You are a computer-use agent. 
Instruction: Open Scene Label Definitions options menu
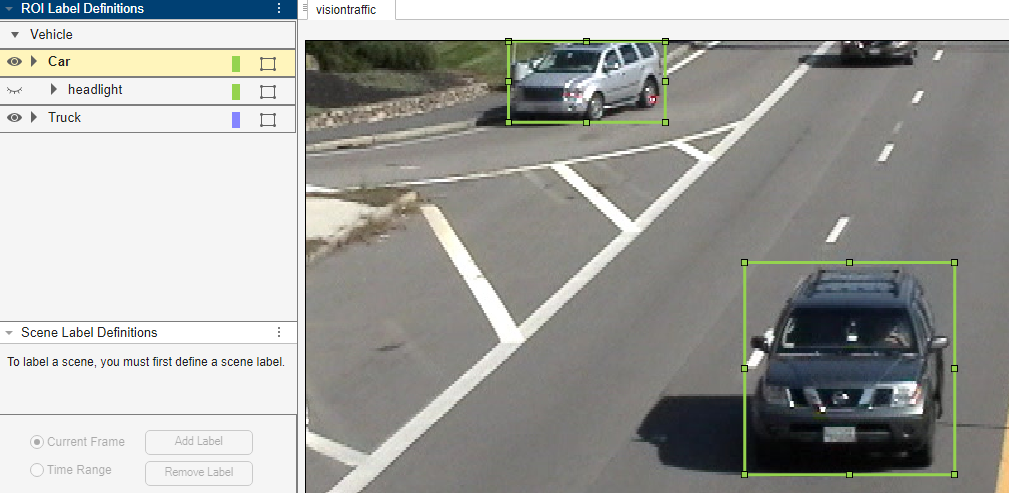279,332
